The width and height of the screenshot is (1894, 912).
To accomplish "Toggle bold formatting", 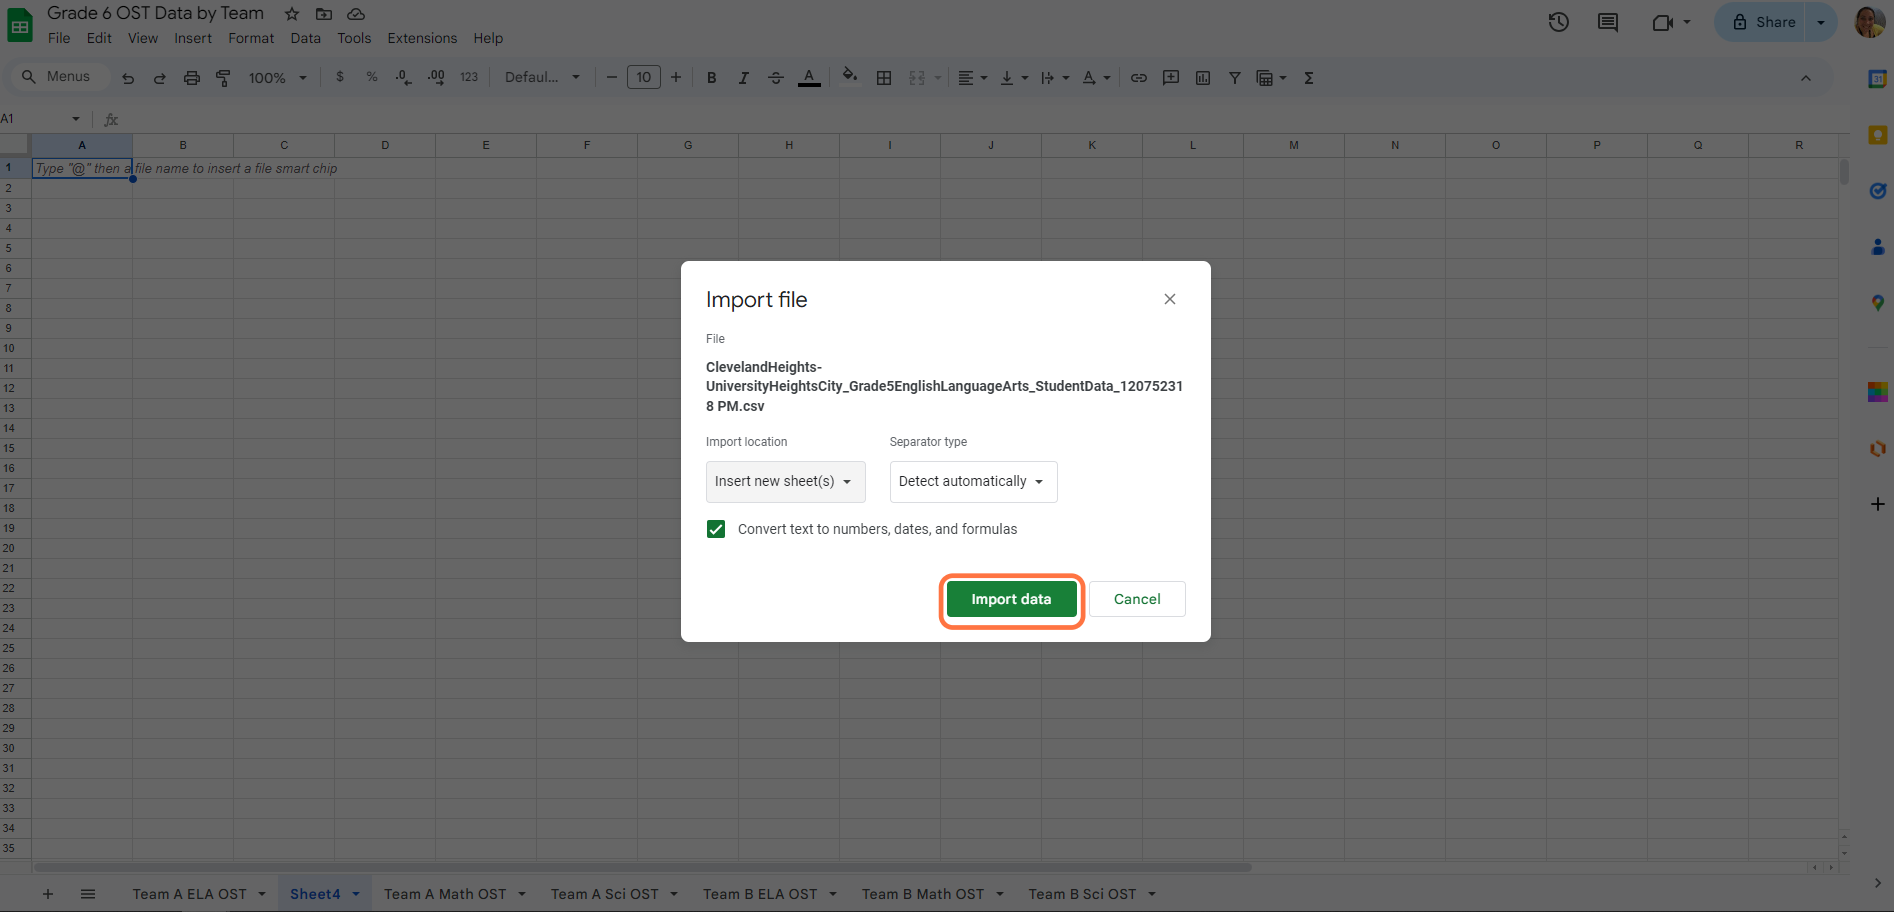I will pos(712,78).
